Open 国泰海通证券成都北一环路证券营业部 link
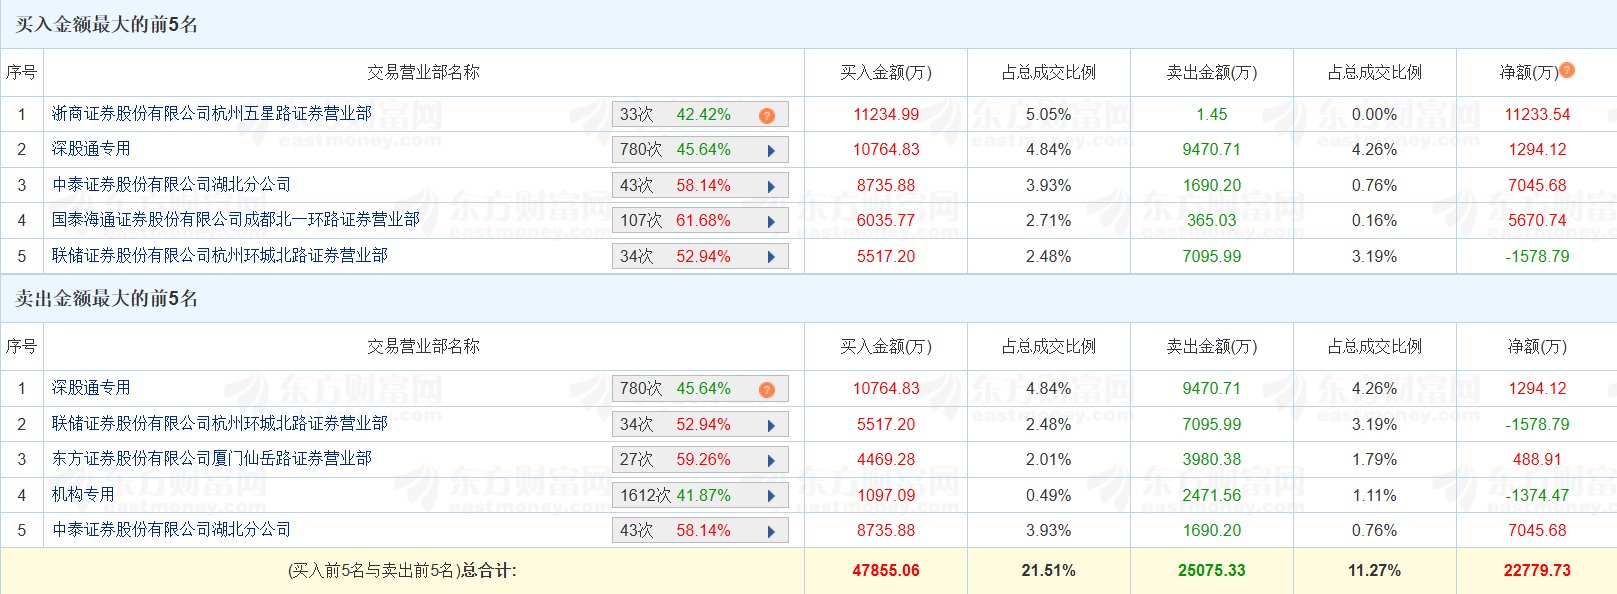The width and height of the screenshot is (1617, 594). pos(235,220)
